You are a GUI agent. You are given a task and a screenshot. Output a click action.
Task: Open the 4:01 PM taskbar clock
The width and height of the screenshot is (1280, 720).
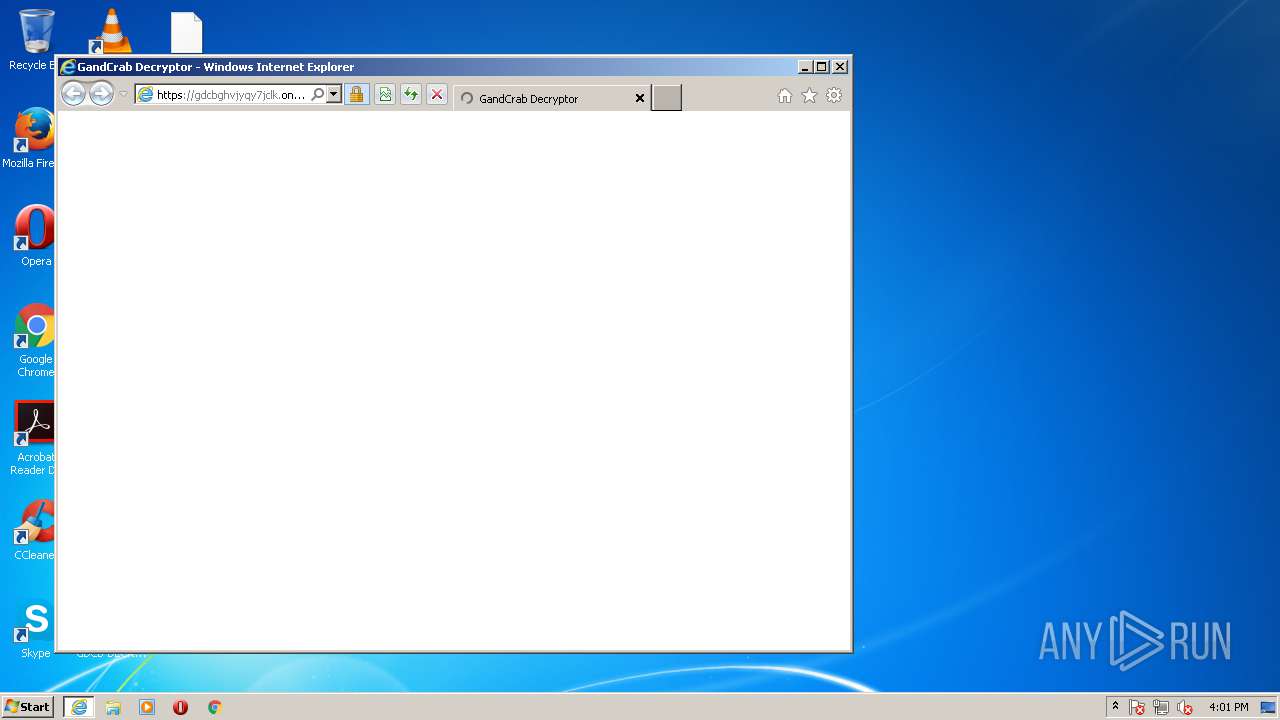pyautogui.click(x=1228, y=707)
